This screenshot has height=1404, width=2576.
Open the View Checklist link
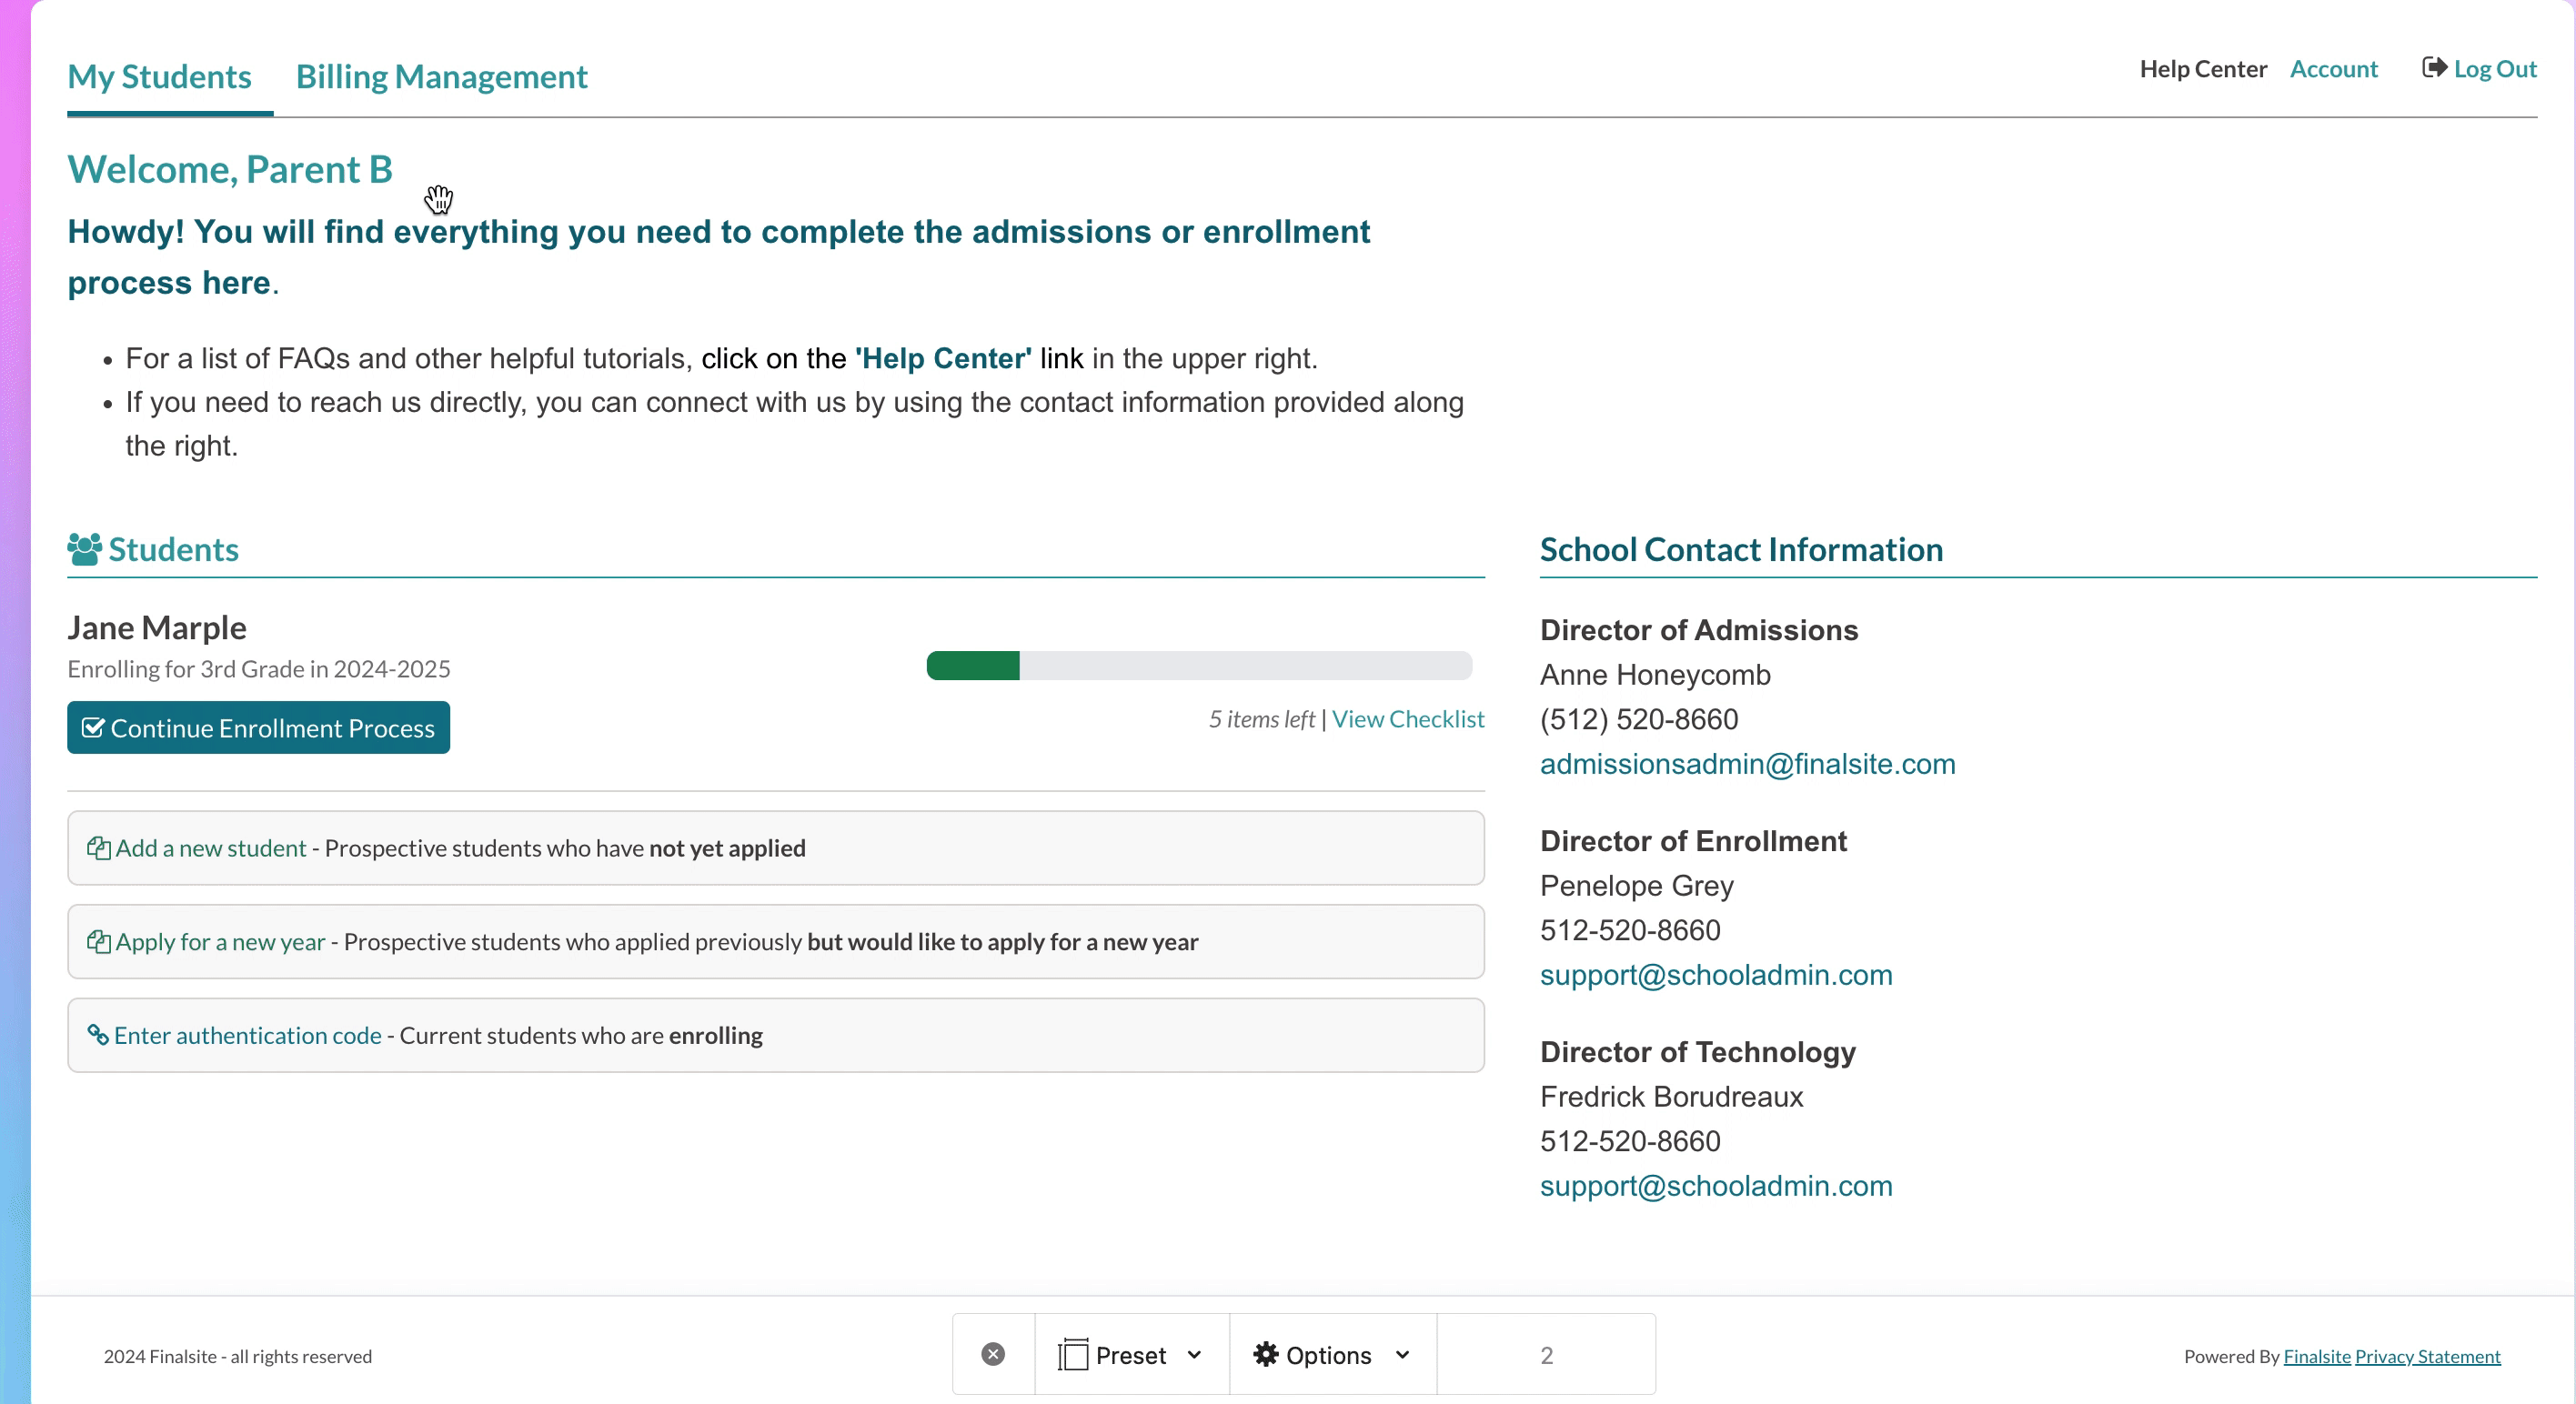point(1407,719)
